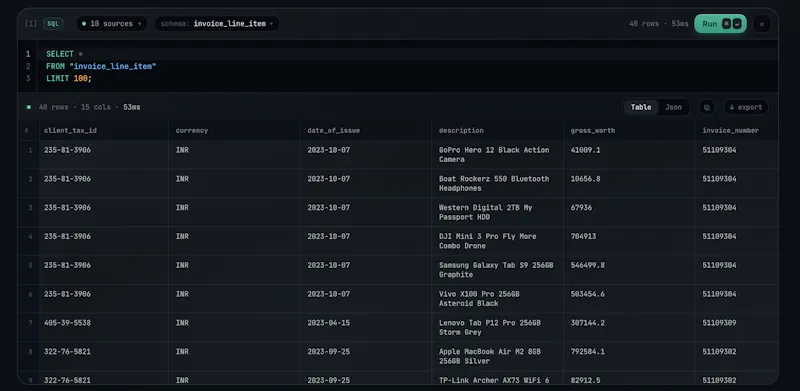800x391 pixels.
Task: Select the Apple MacBook Air M2 description cell
Action: tap(497, 356)
